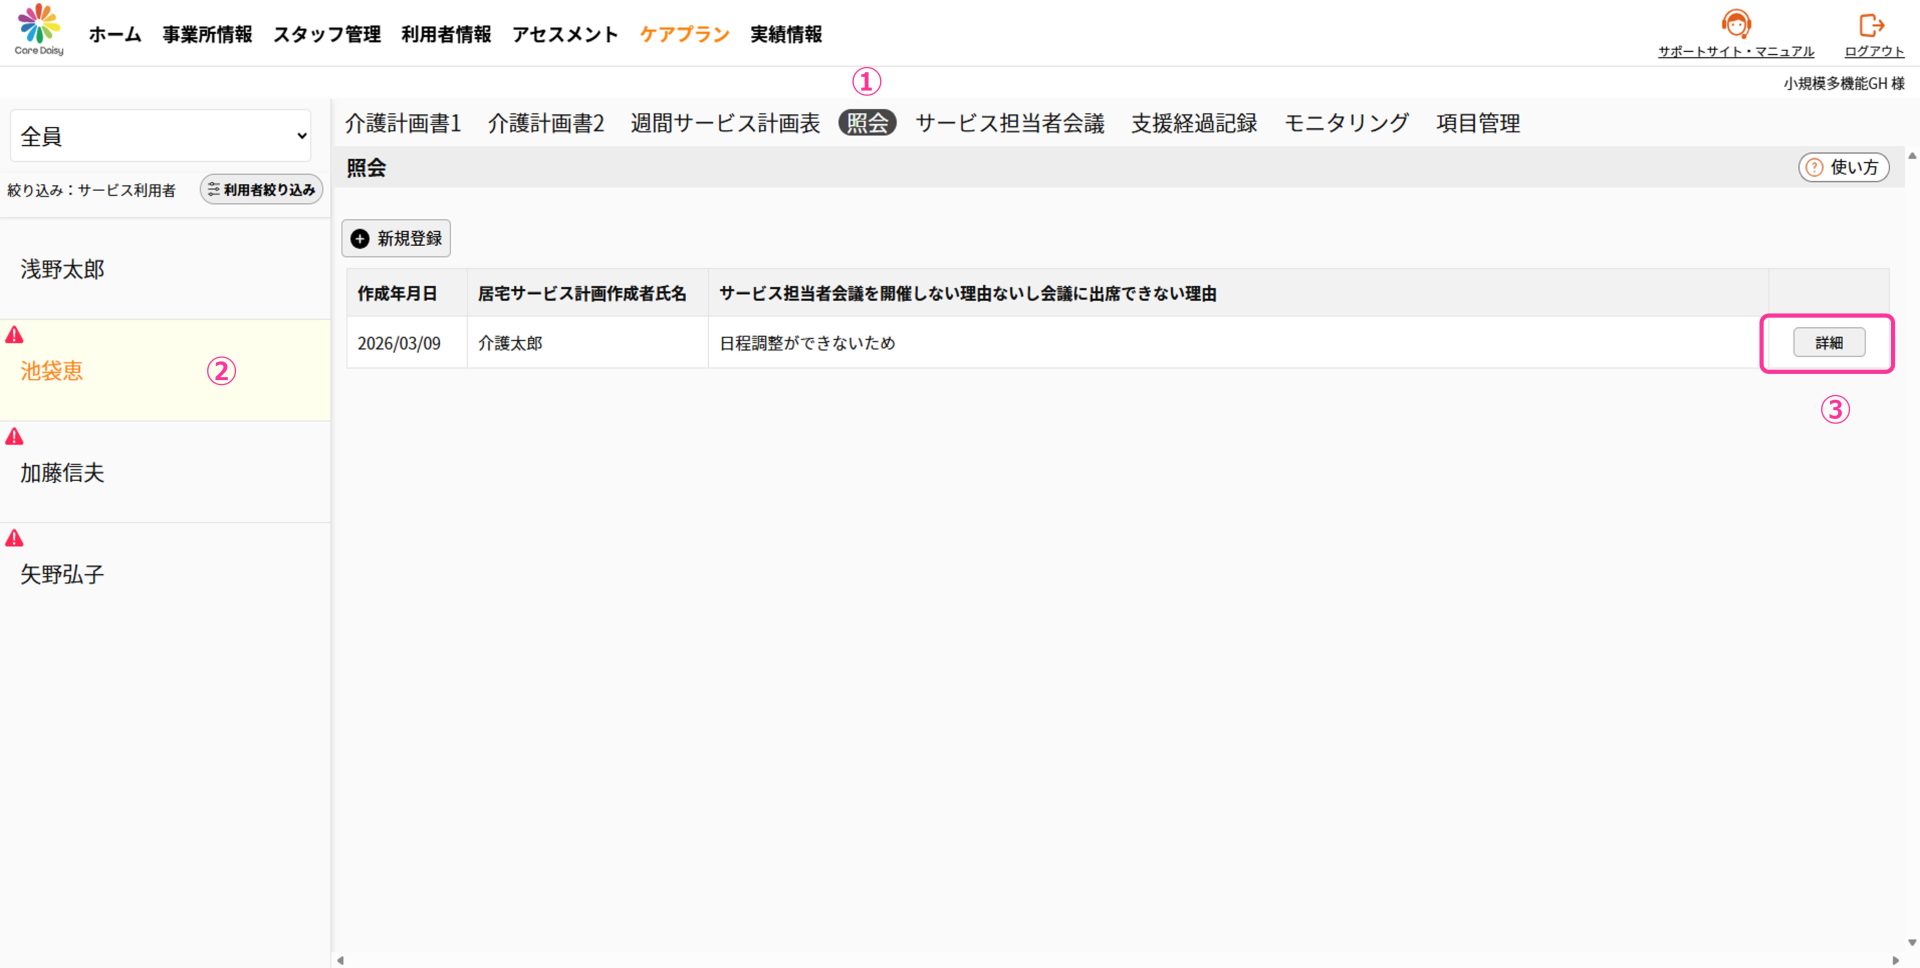Open the 利用者絞り込み filter button
1920x968 pixels.
(x=261, y=190)
